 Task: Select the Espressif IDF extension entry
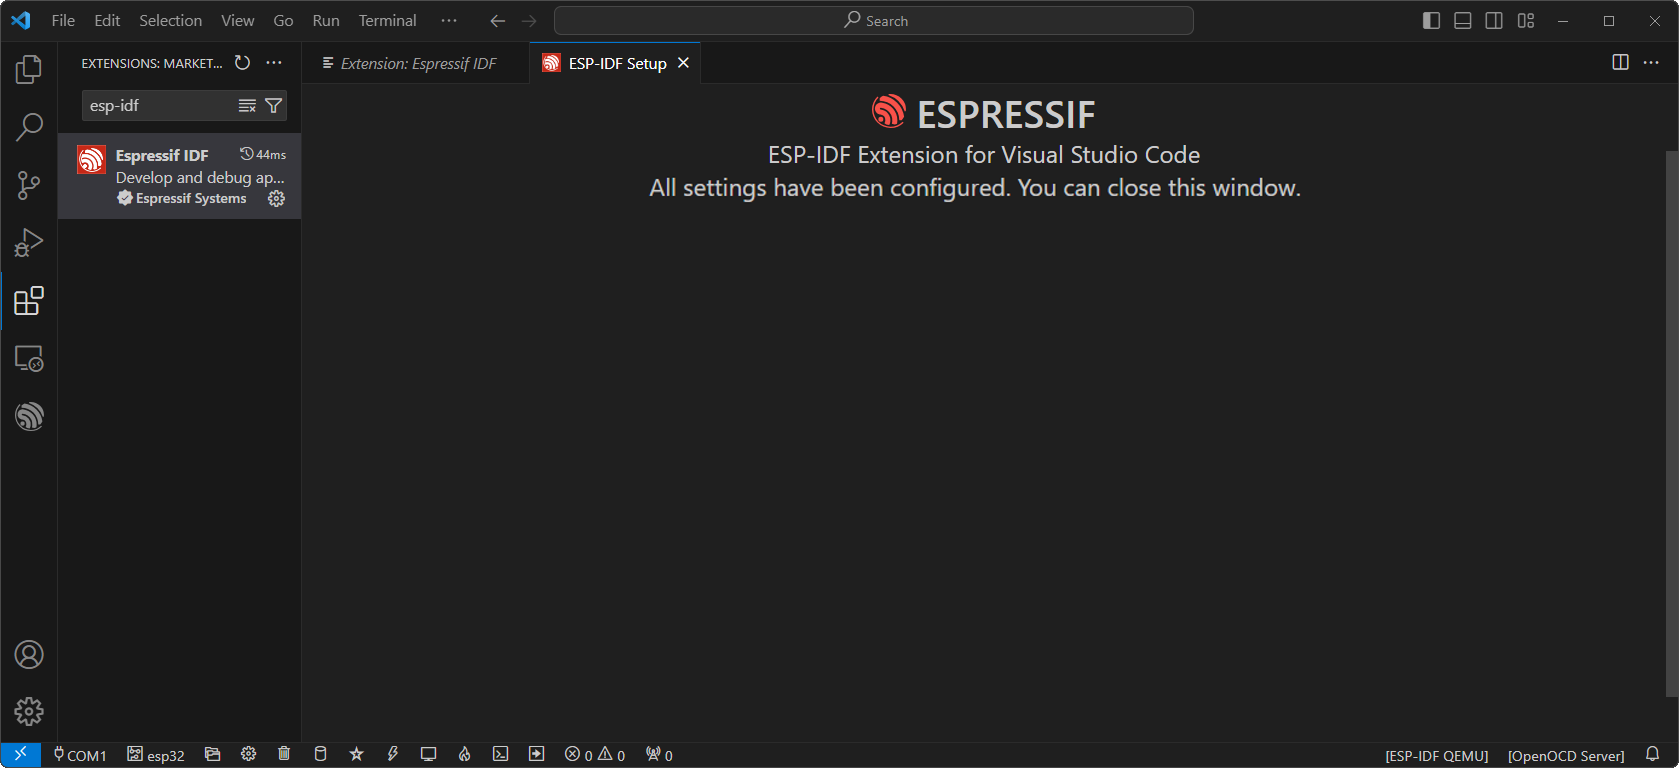[180, 176]
